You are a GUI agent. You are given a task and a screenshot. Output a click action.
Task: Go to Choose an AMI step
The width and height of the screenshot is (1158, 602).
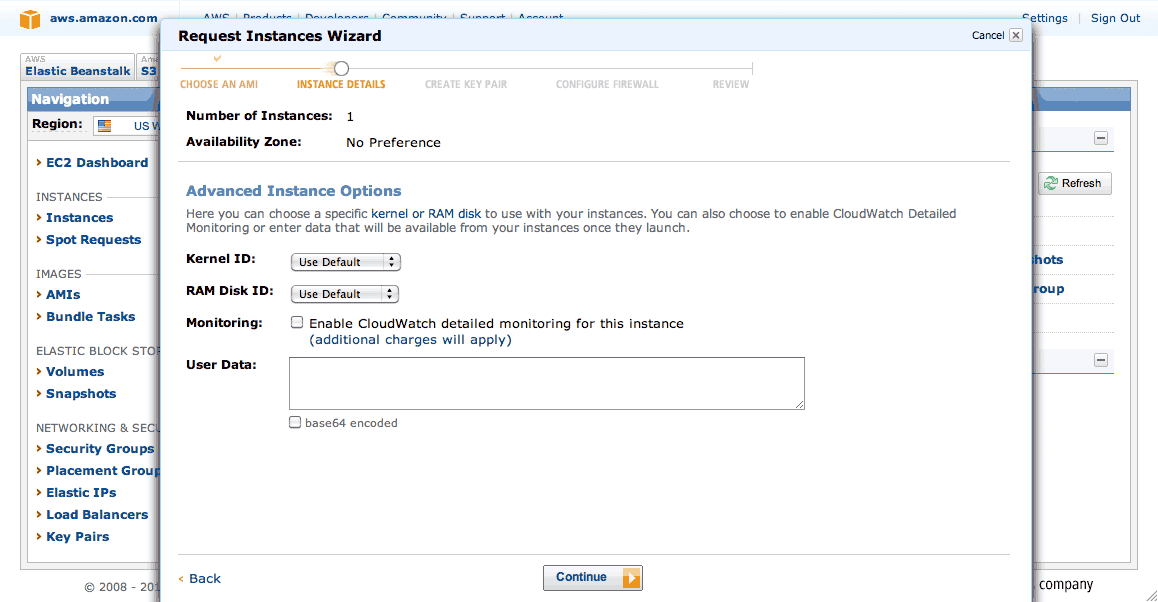[219, 84]
